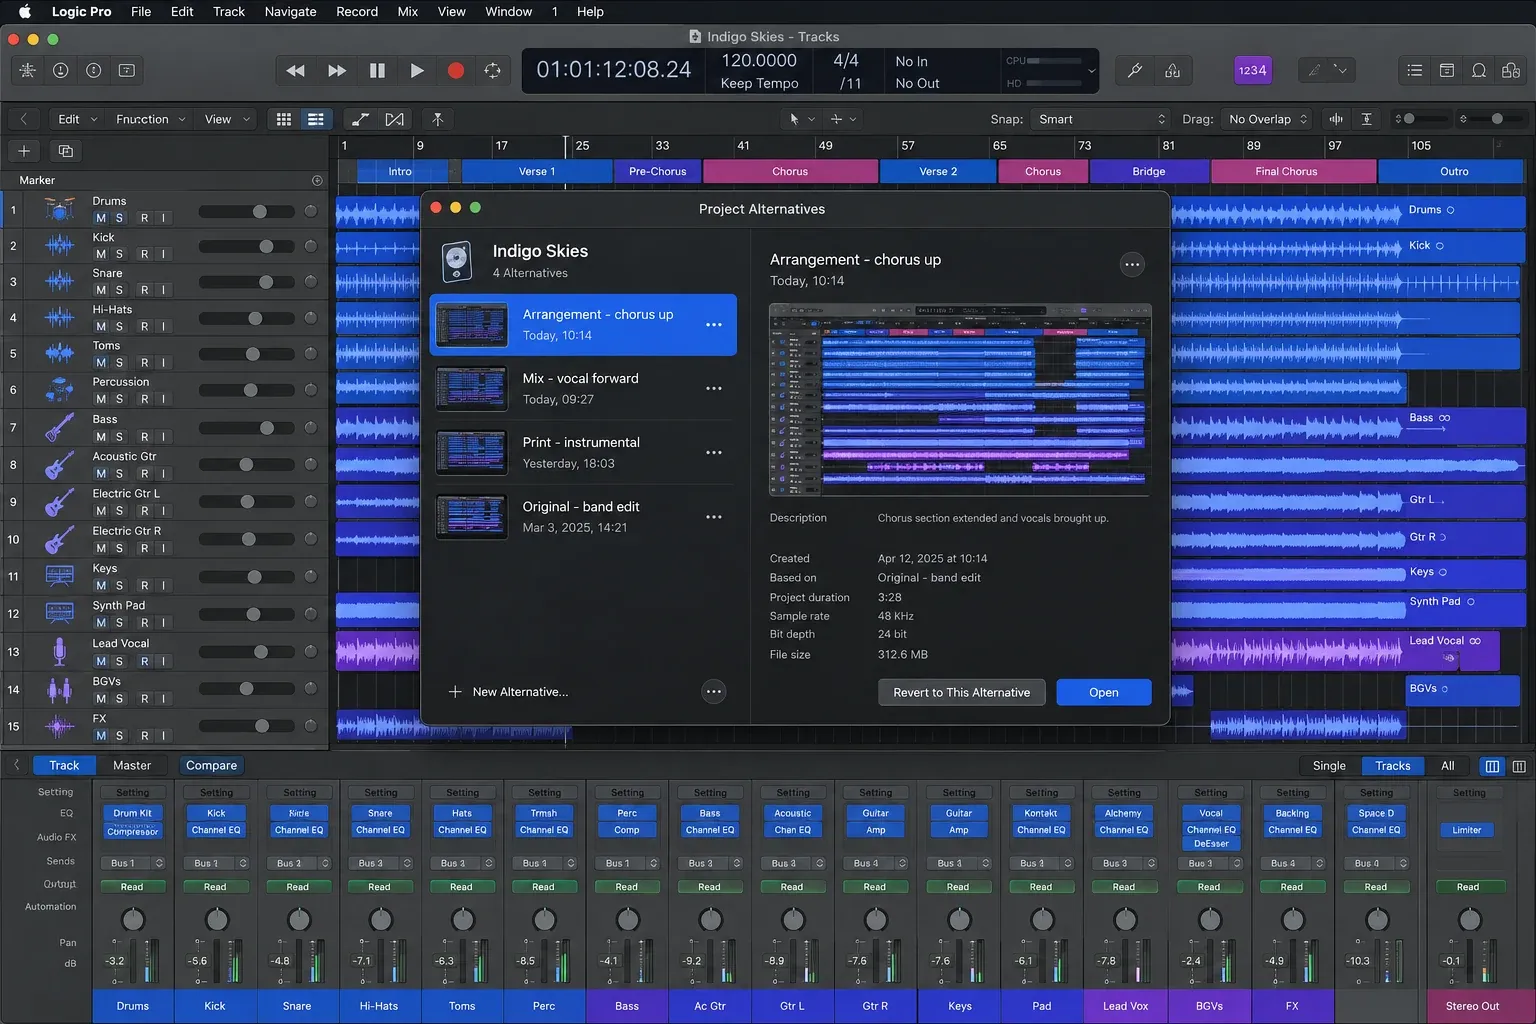Open the Tuner icon in control bar
This screenshot has width=1536, height=1024.
coord(1135,70)
